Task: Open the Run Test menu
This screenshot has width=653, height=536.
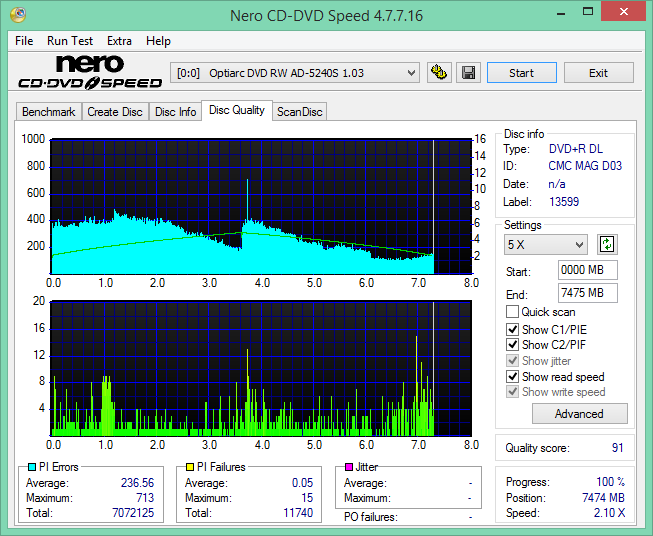Action: pos(70,41)
